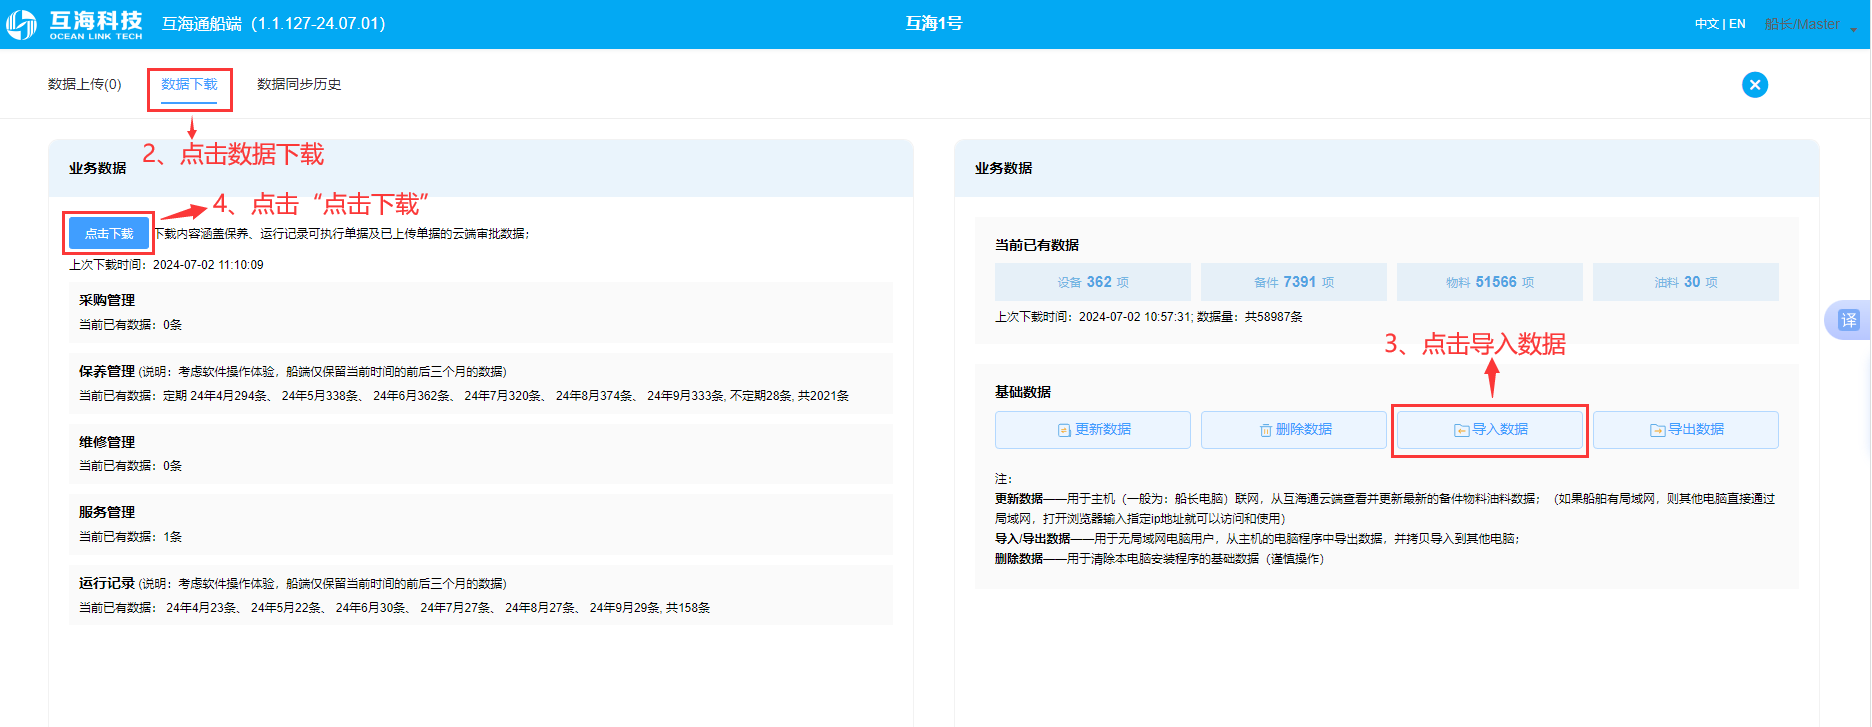Click the trash icon in 删除数据
The image size is (1872, 727).
1265,430
